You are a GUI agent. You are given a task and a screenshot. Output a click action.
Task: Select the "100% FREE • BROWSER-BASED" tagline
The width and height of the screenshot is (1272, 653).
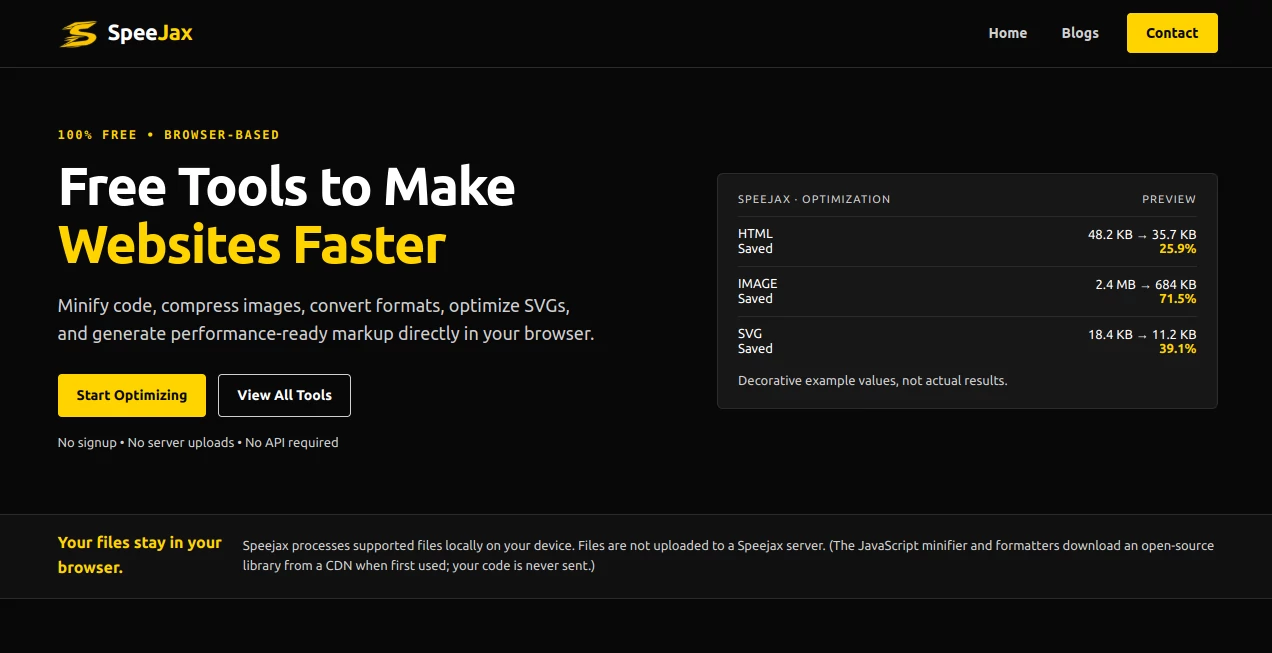click(169, 135)
